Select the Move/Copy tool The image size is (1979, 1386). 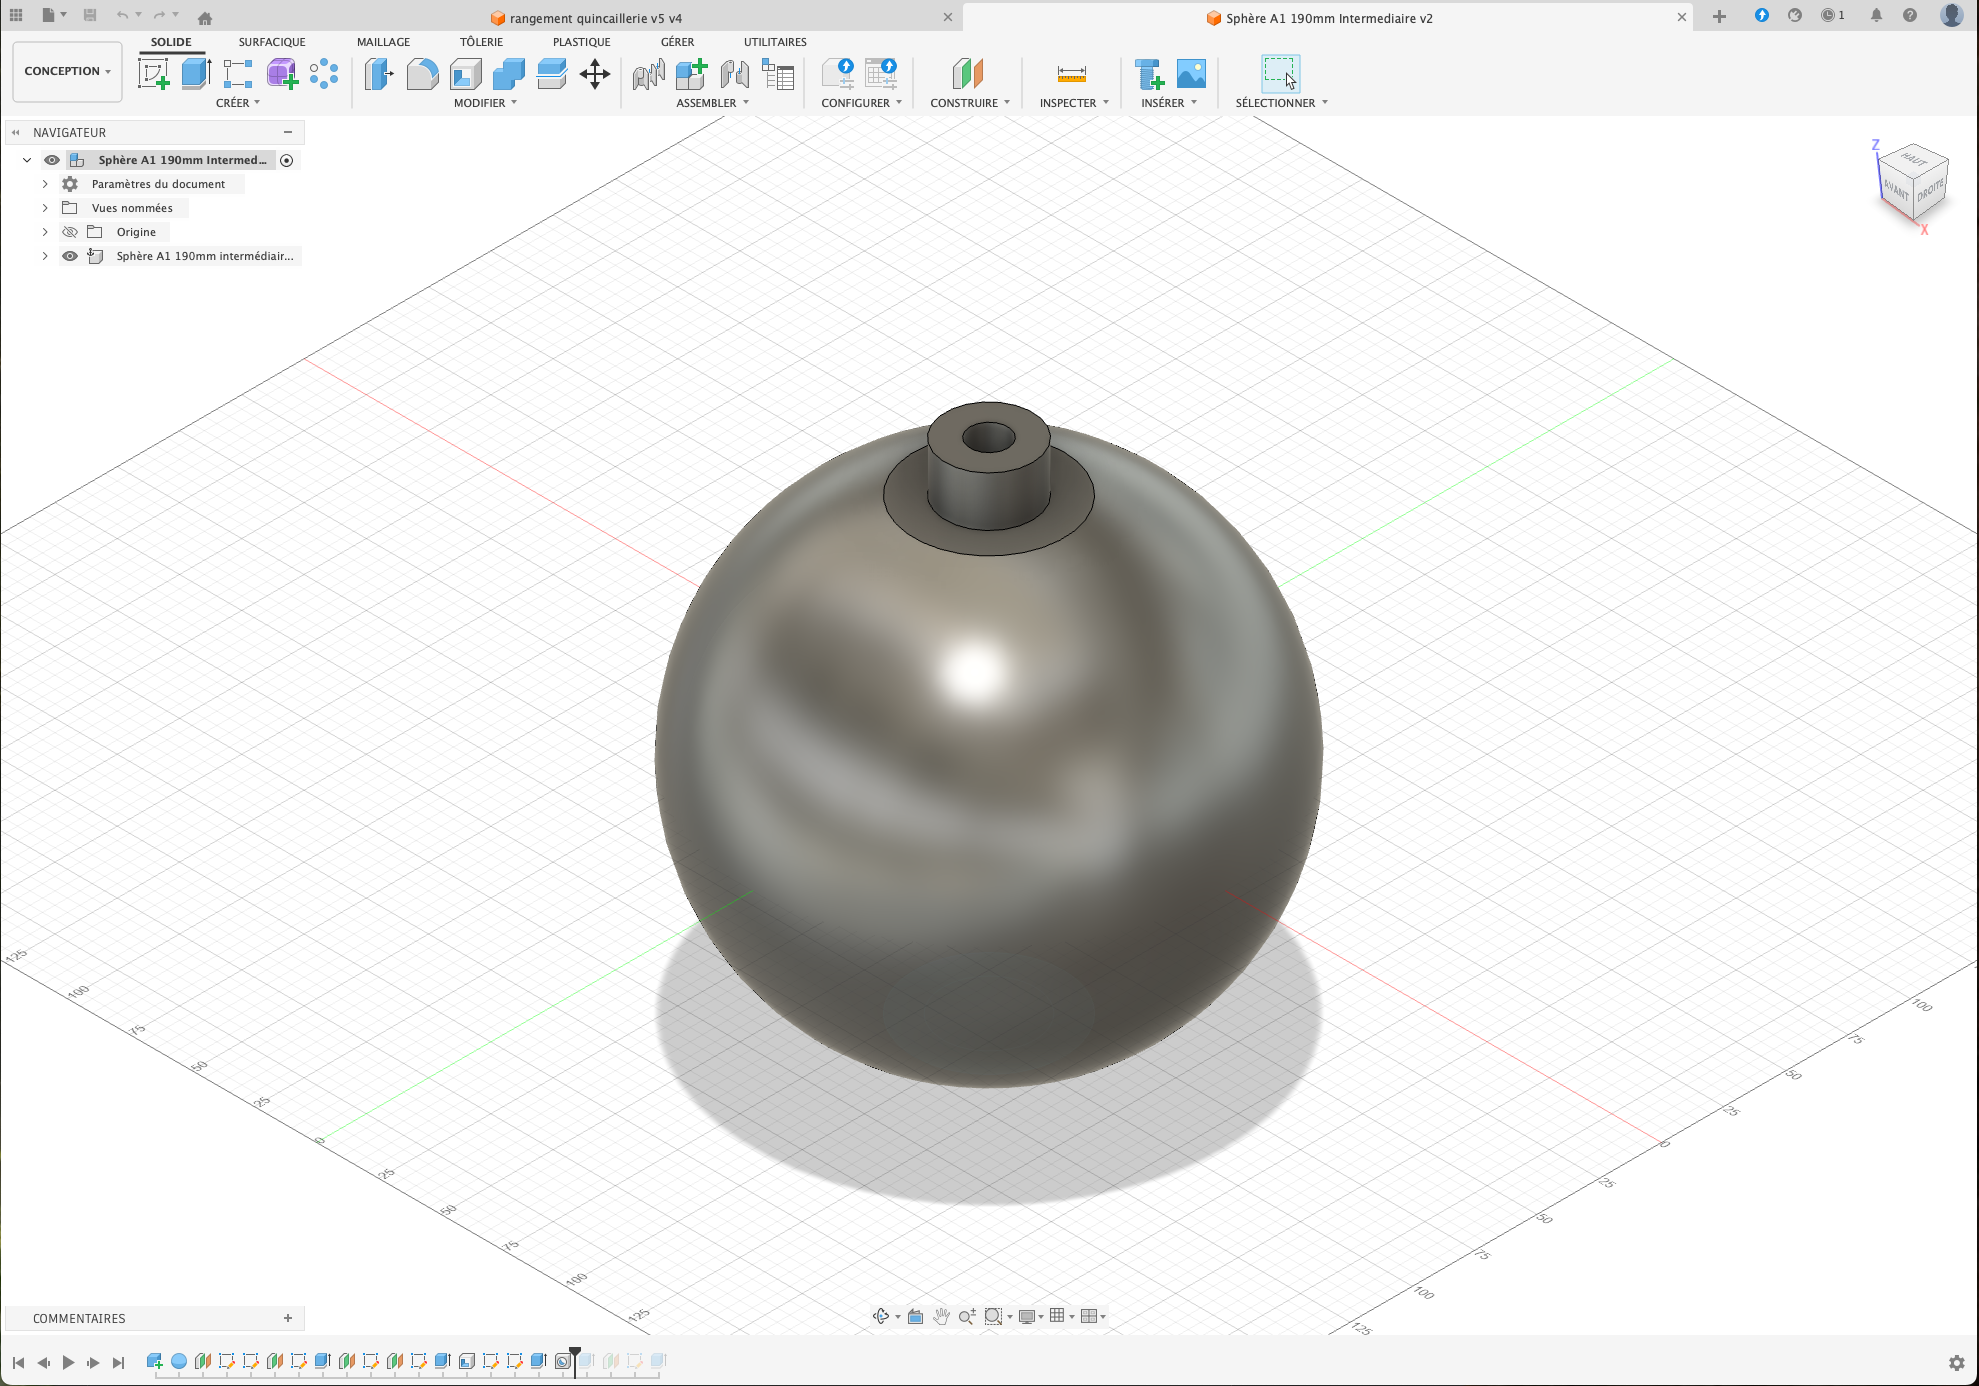[x=594, y=73]
